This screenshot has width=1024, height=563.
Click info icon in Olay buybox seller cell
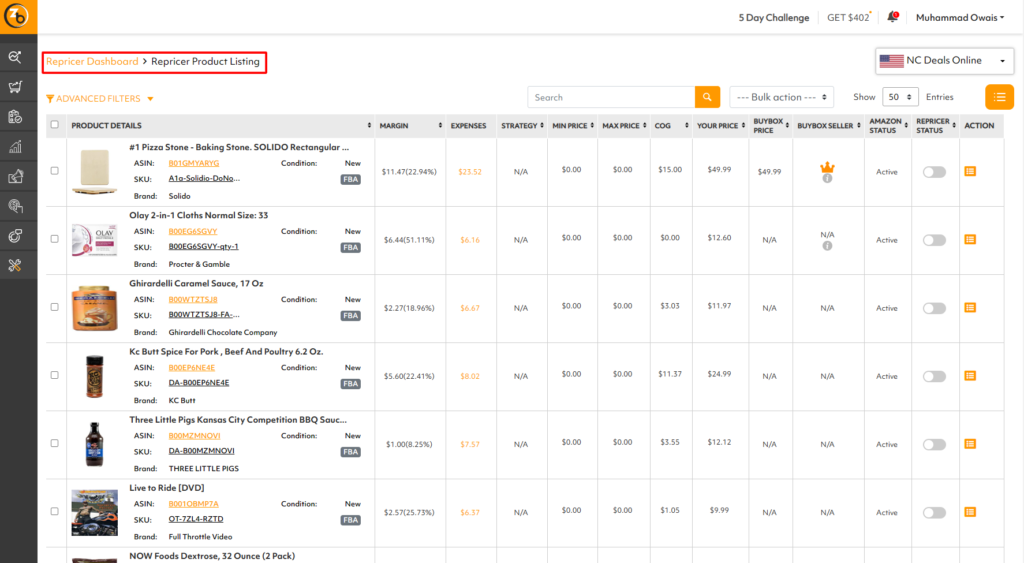pos(827,246)
